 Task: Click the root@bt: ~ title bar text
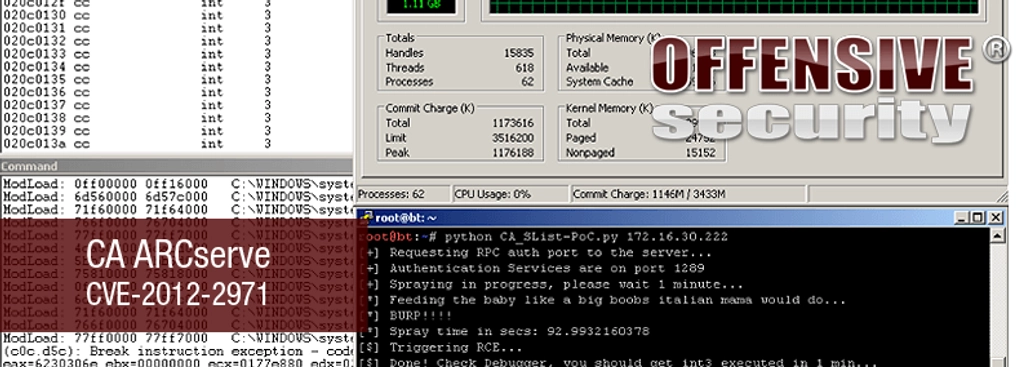(405, 218)
